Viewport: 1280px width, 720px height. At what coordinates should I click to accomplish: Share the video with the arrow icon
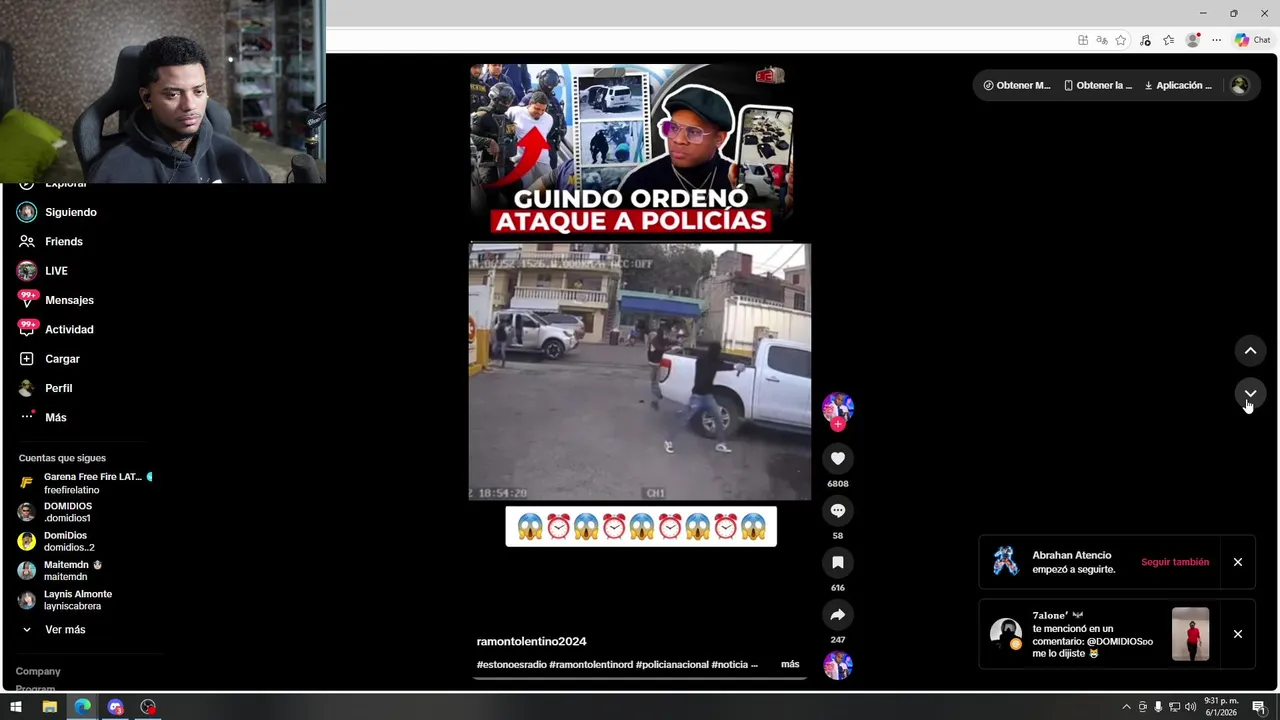pos(838,614)
